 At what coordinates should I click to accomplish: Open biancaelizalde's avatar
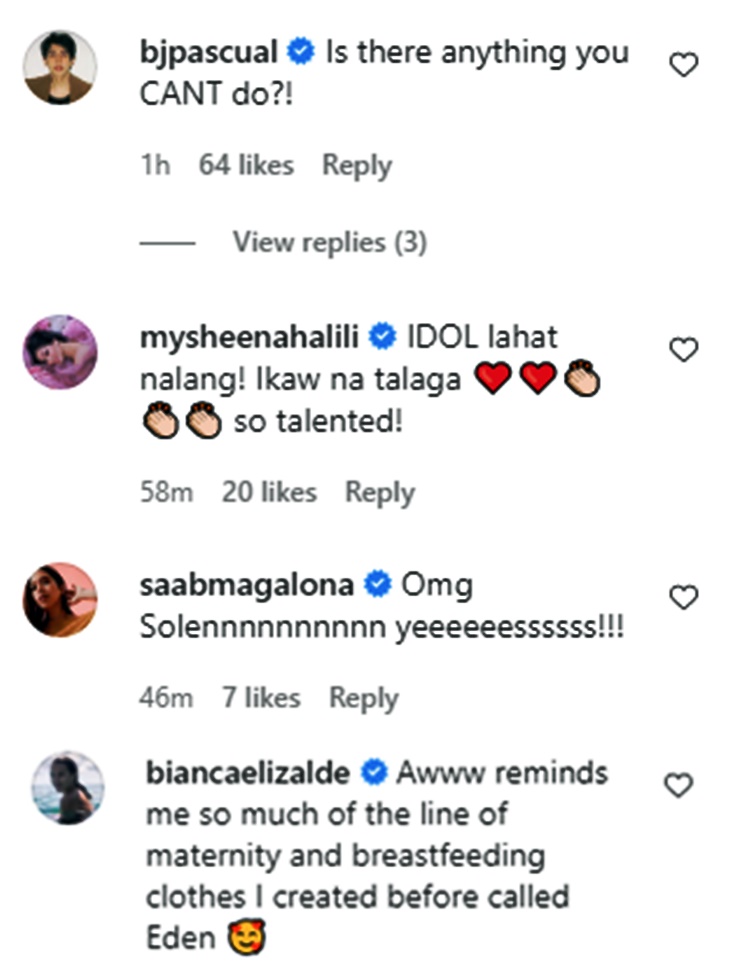coord(60,787)
